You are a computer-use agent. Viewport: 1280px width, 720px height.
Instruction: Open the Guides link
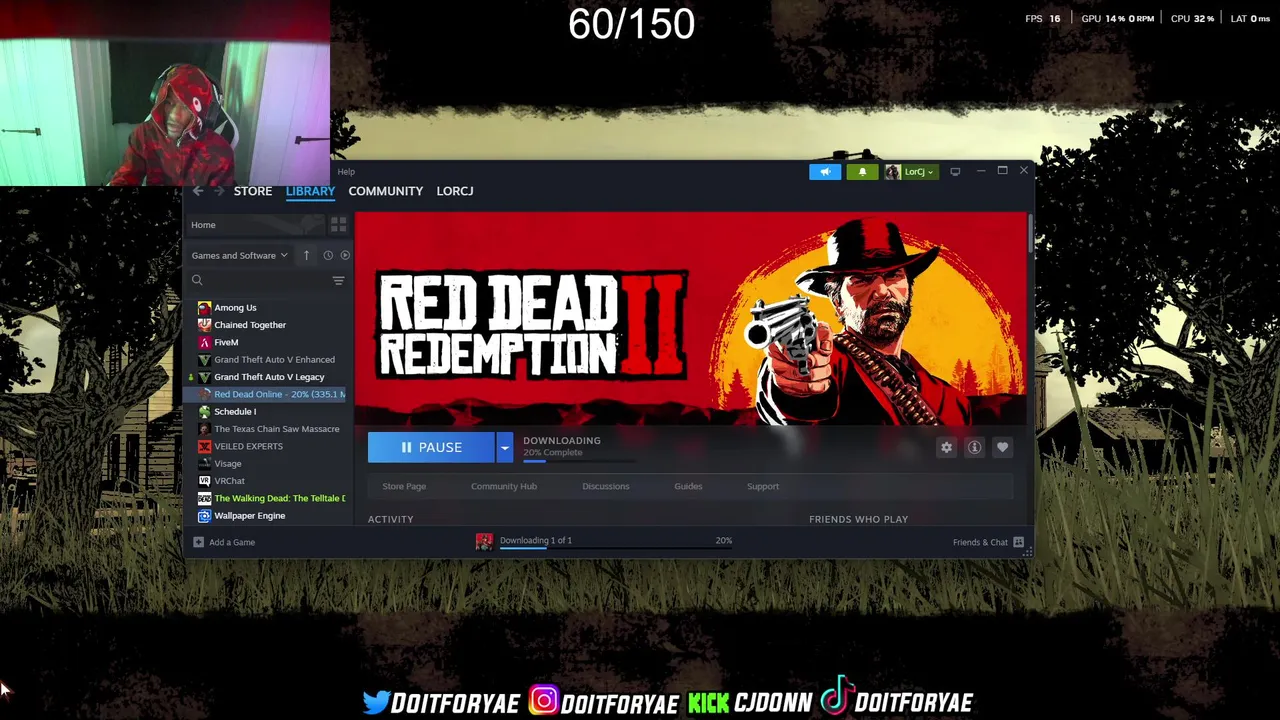click(688, 487)
